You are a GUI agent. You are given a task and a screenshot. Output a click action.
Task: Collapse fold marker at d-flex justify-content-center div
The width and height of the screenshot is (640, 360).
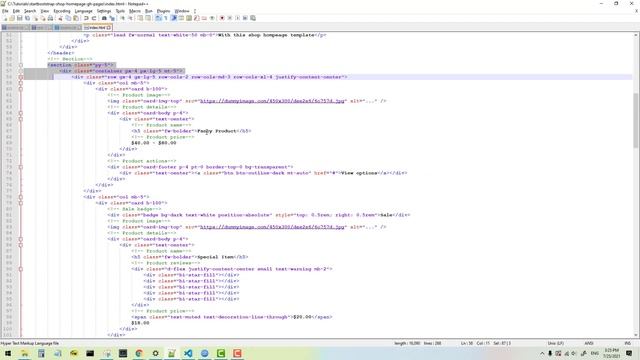pyautogui.click(x=20, y=269)
